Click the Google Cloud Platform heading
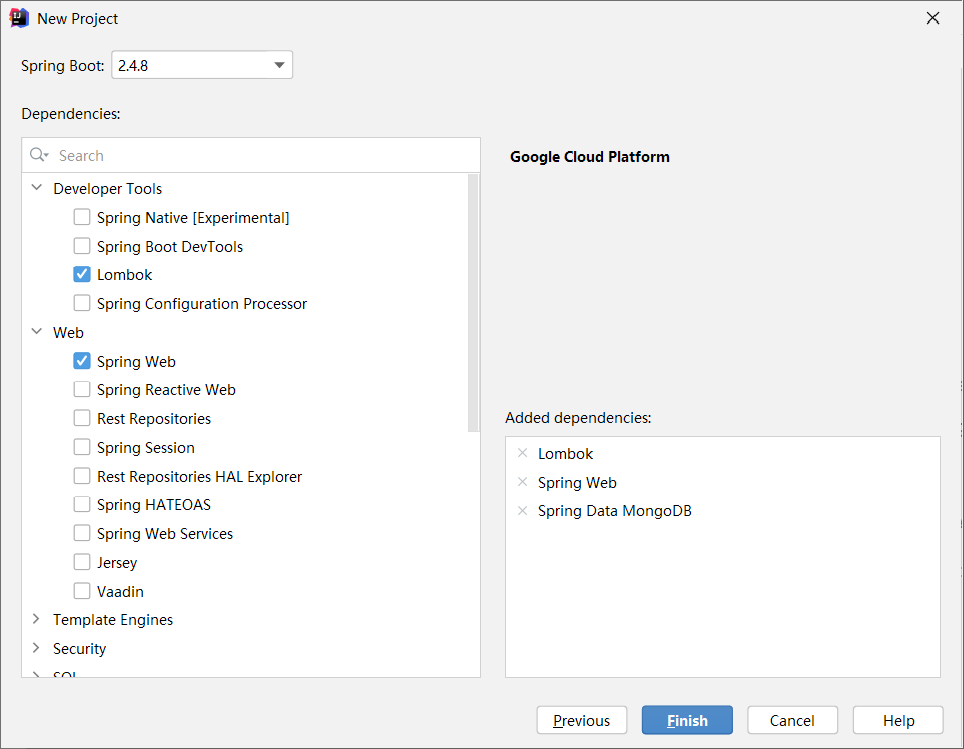This screenshot has height=749, width=964. point(590,157)
